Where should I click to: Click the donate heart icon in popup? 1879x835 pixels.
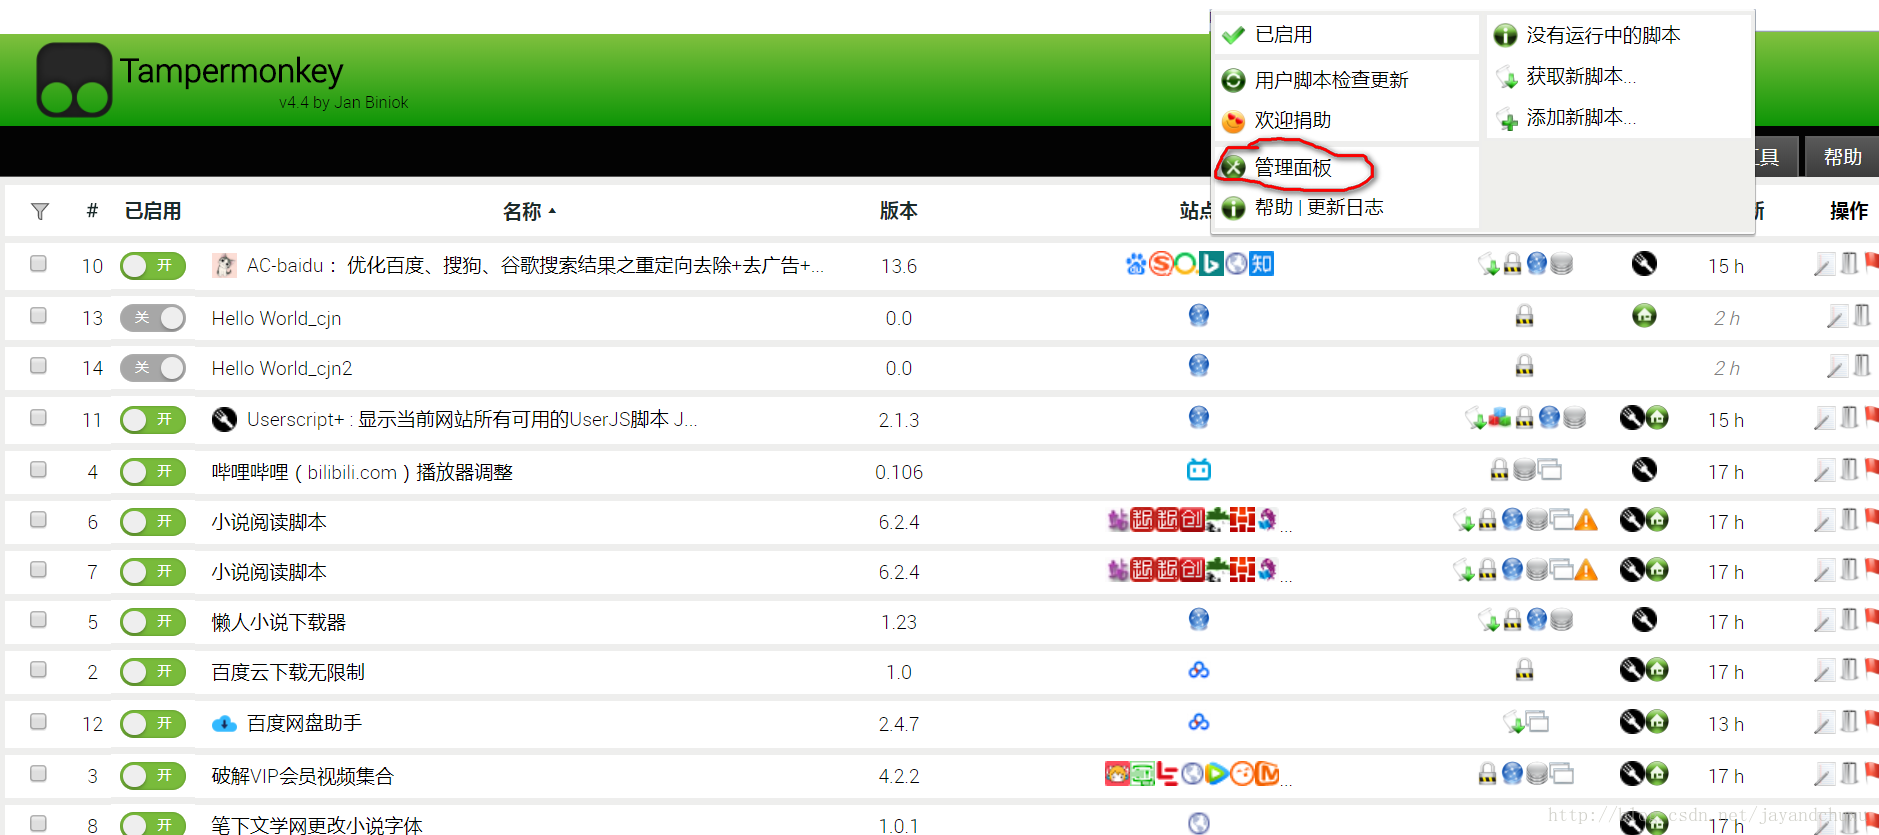(1234, 121)
